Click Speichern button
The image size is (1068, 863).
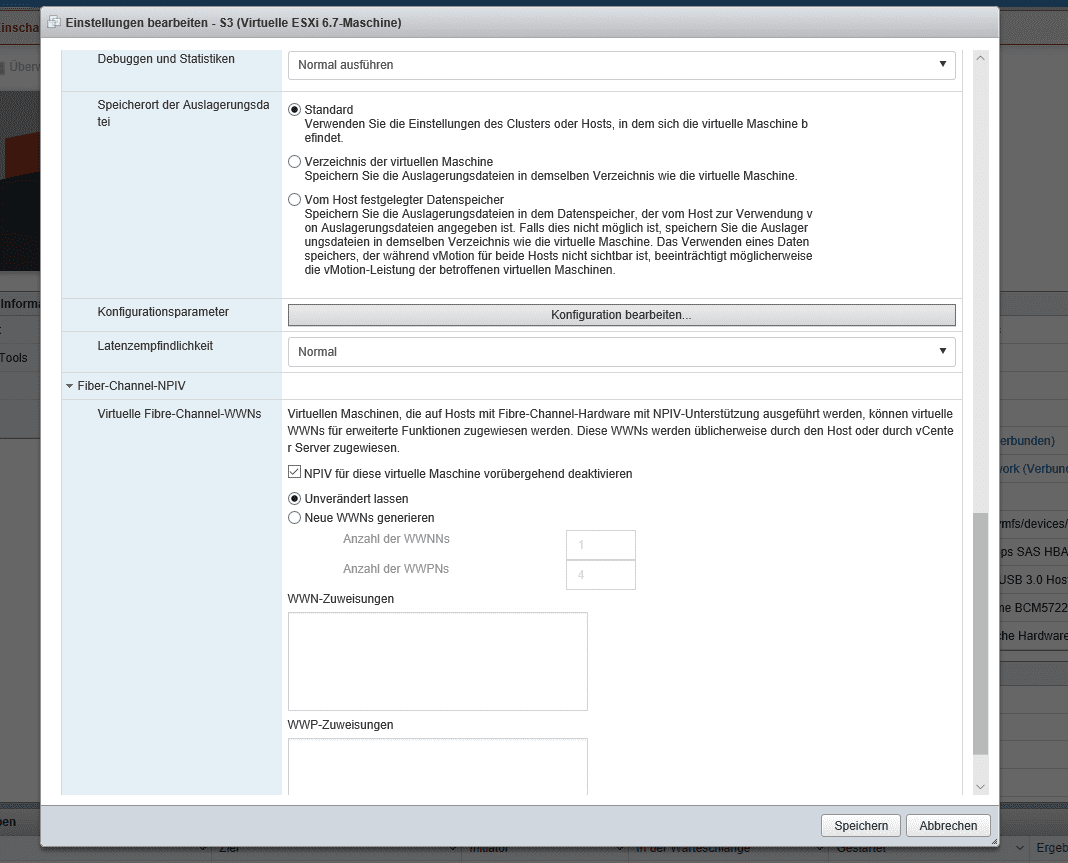click(x=861, y=826)
